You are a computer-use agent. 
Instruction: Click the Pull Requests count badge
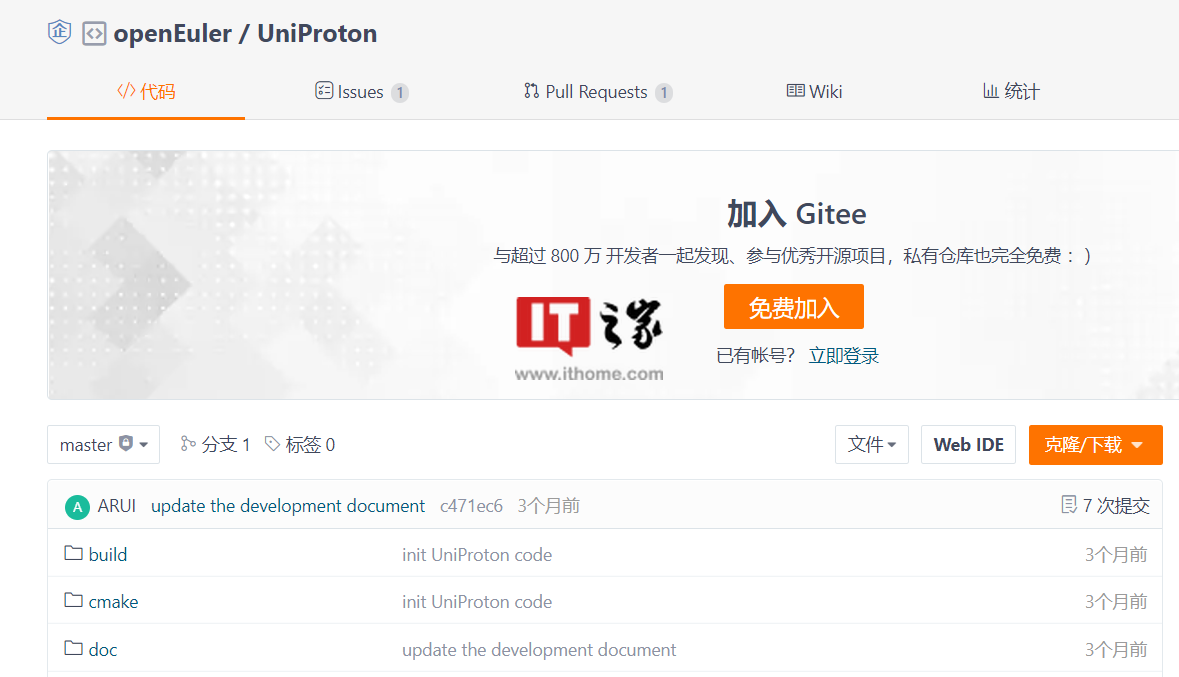click(x=664, y=93)
